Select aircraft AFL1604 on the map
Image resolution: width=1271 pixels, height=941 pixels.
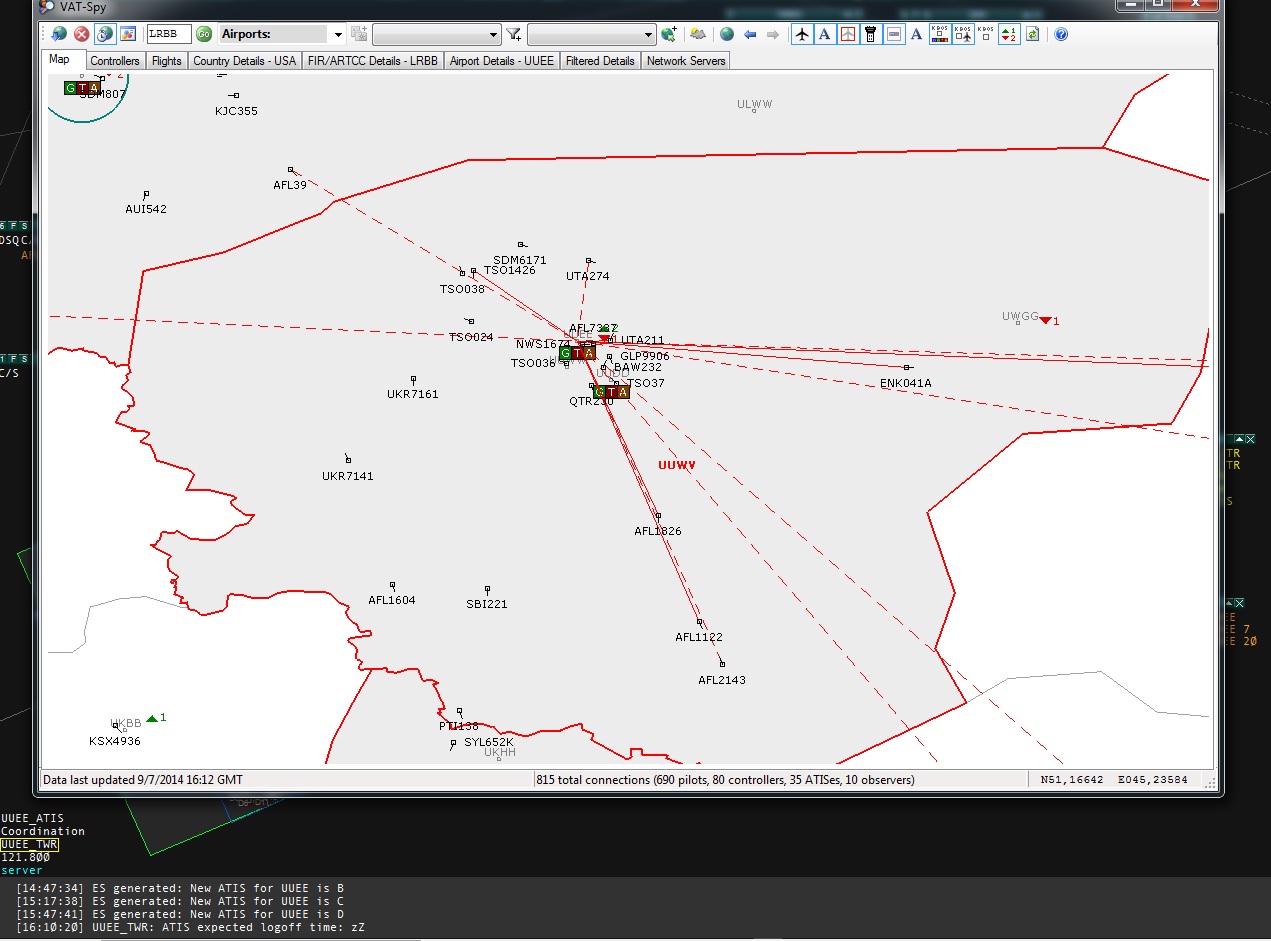coord(392,585)
